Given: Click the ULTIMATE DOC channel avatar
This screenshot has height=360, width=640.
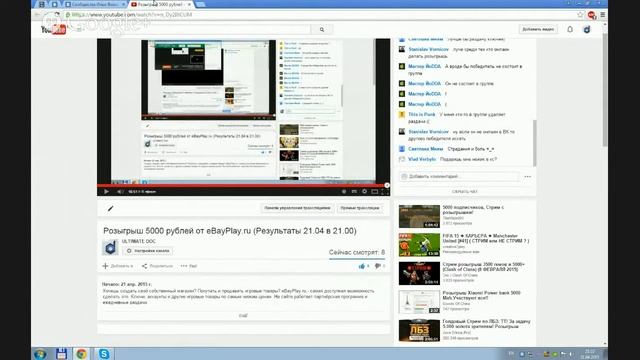Looking at the screenshot, I should tap(110, 247).
